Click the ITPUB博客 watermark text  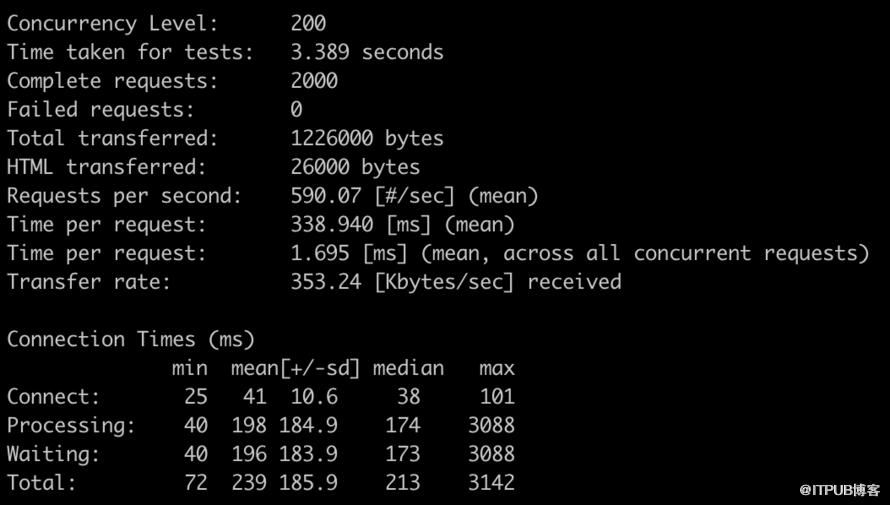[840, 490]
